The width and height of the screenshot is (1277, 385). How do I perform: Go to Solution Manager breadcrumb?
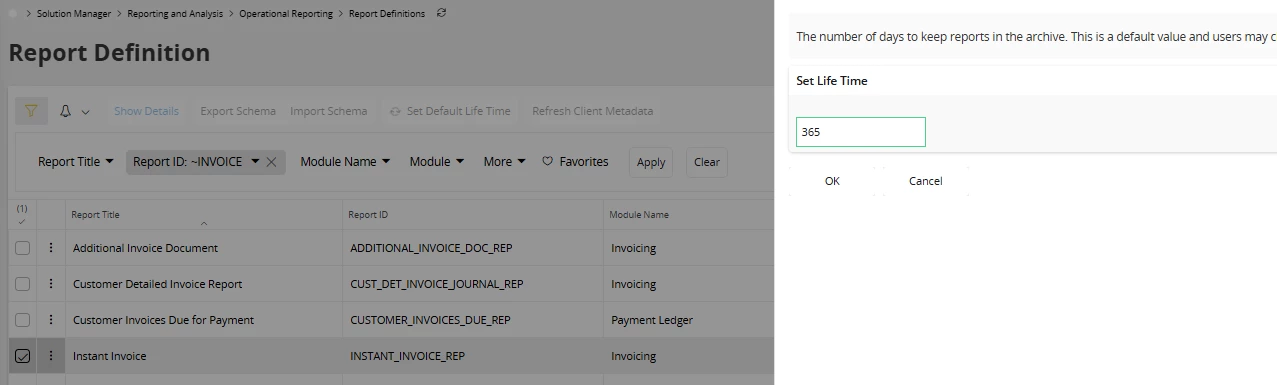tap(74, 14)
